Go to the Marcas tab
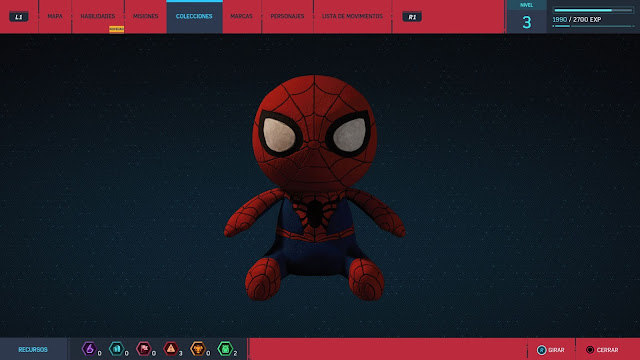Viewport: 640px width, 360px height. (241, 16)
